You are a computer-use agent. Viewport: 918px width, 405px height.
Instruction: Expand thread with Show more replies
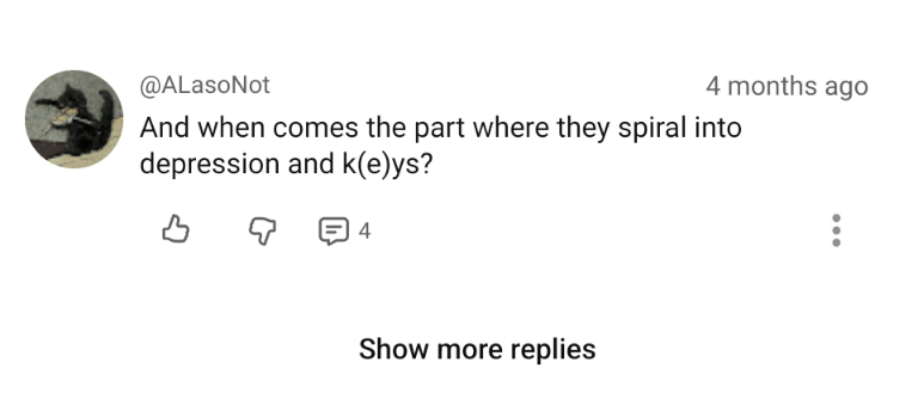[x=477, y=349]
